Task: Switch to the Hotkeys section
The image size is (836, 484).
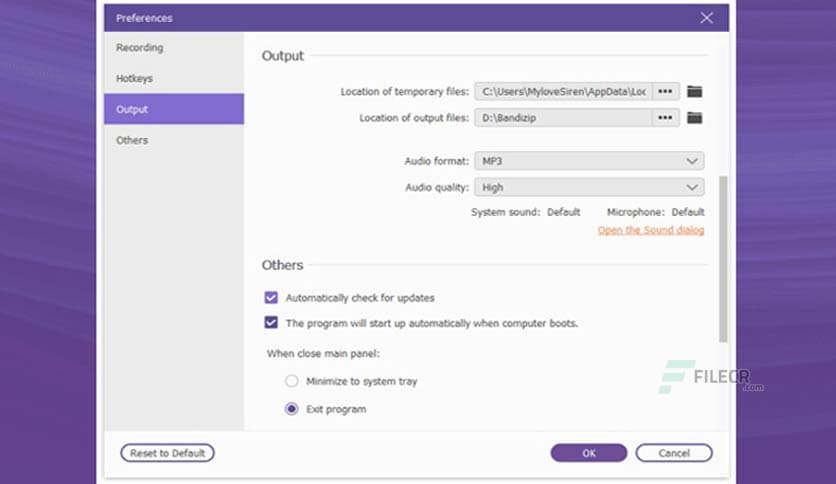Action: [174, 78]
